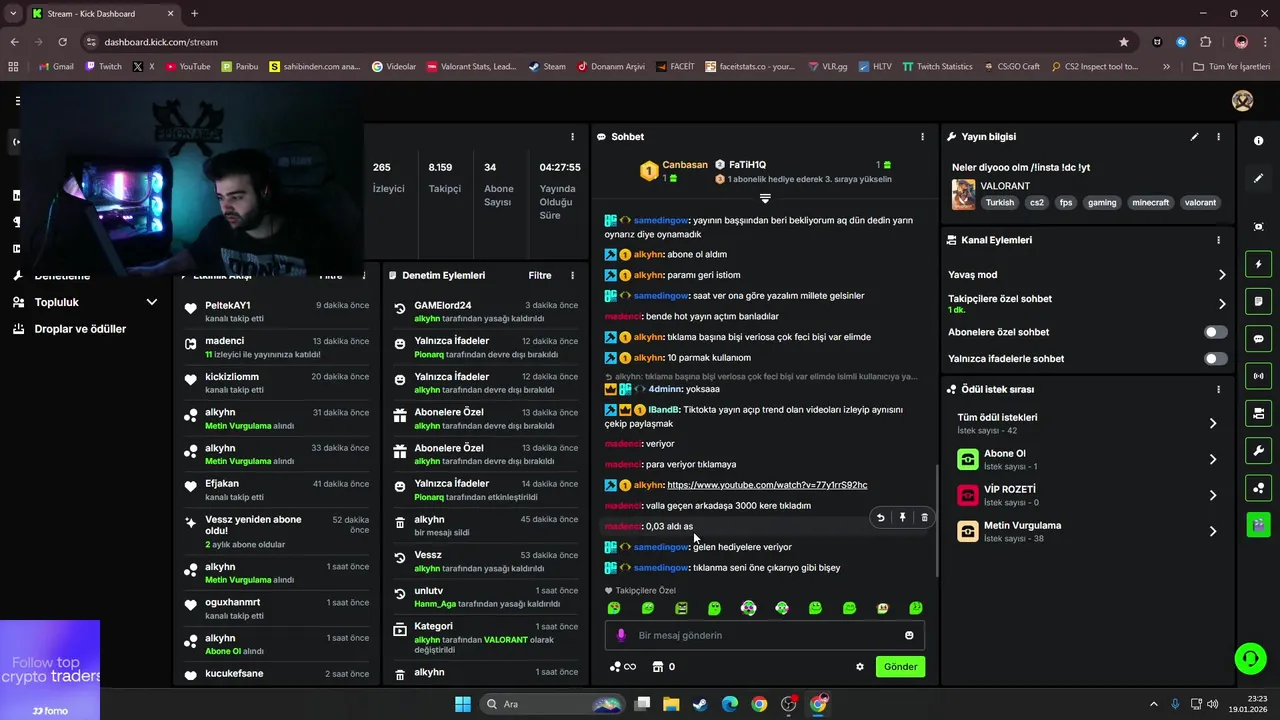Send the message with Gönder button
Screen dimensions: 1280x720
[900, 667]
